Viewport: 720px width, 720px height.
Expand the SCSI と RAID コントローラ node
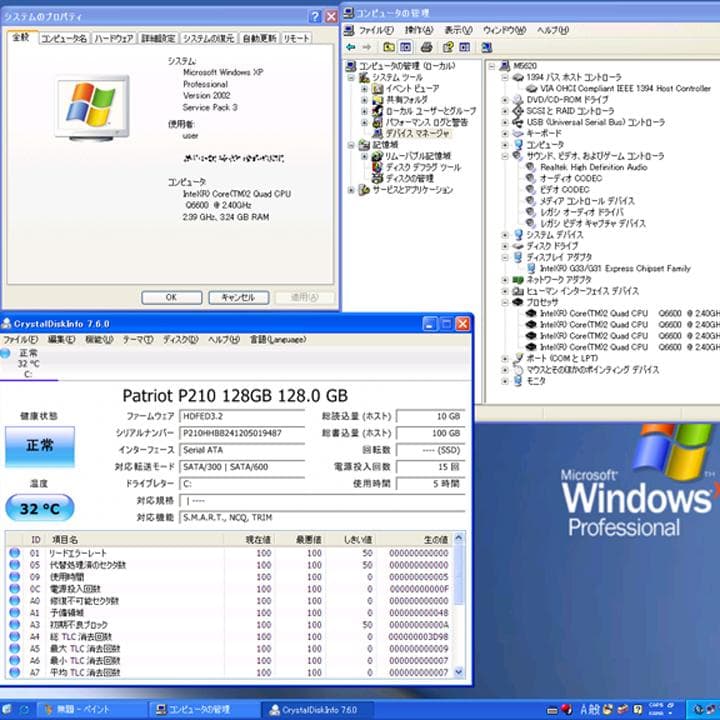click(x=505, y=111)
